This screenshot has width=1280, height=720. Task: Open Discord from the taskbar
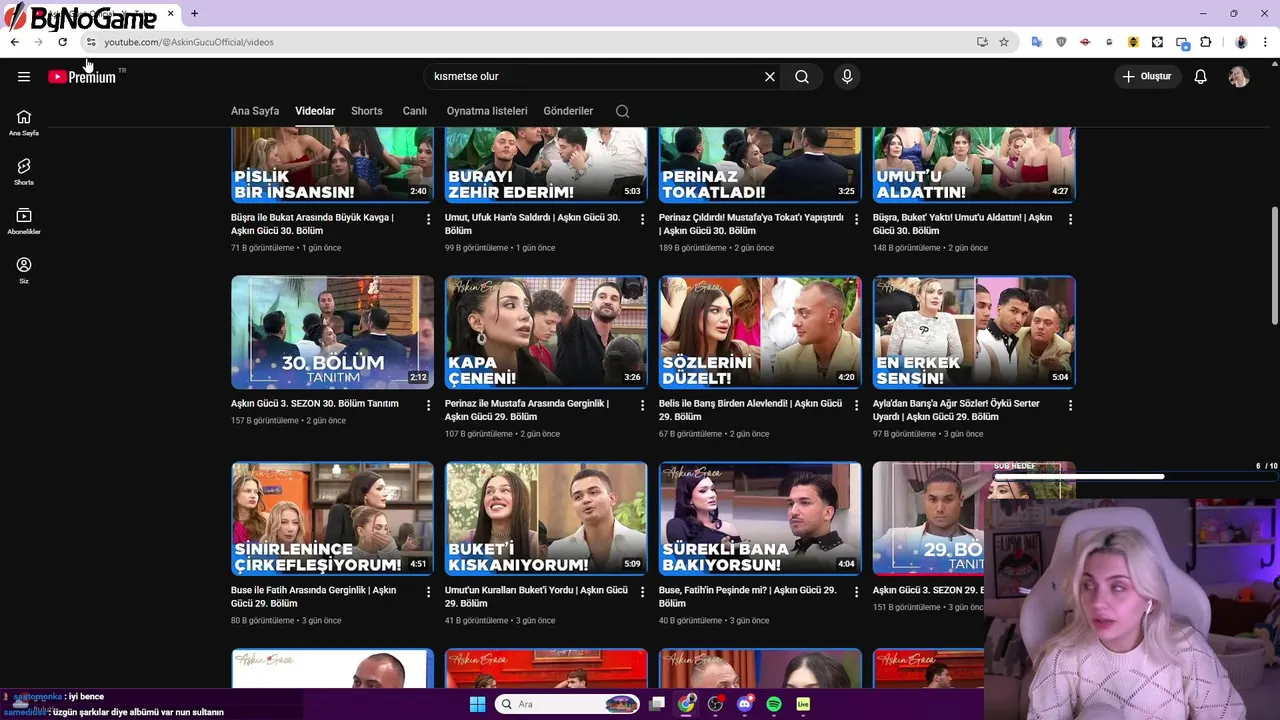point(744,704)
